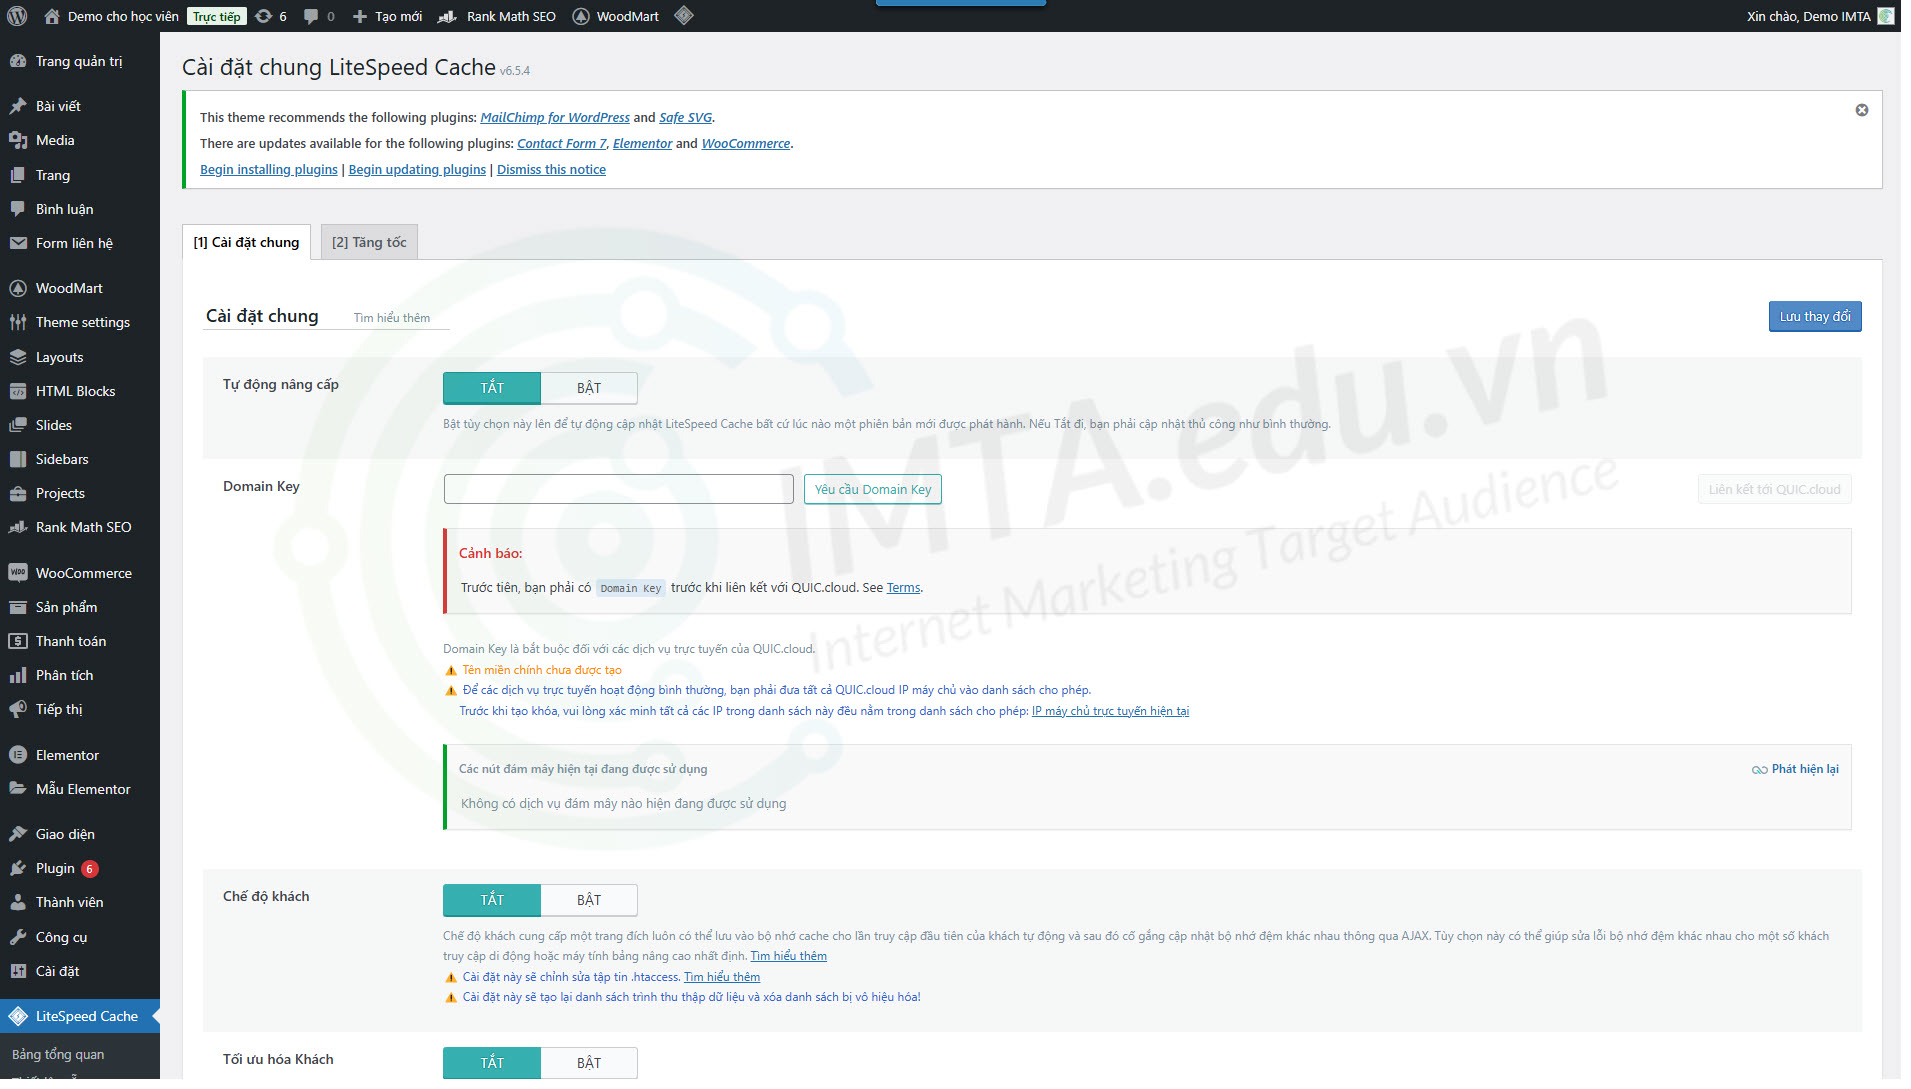Click the pages icon for Trang
The height and width of the screenshot is (1089, 1911).
[x=18, y=175]
